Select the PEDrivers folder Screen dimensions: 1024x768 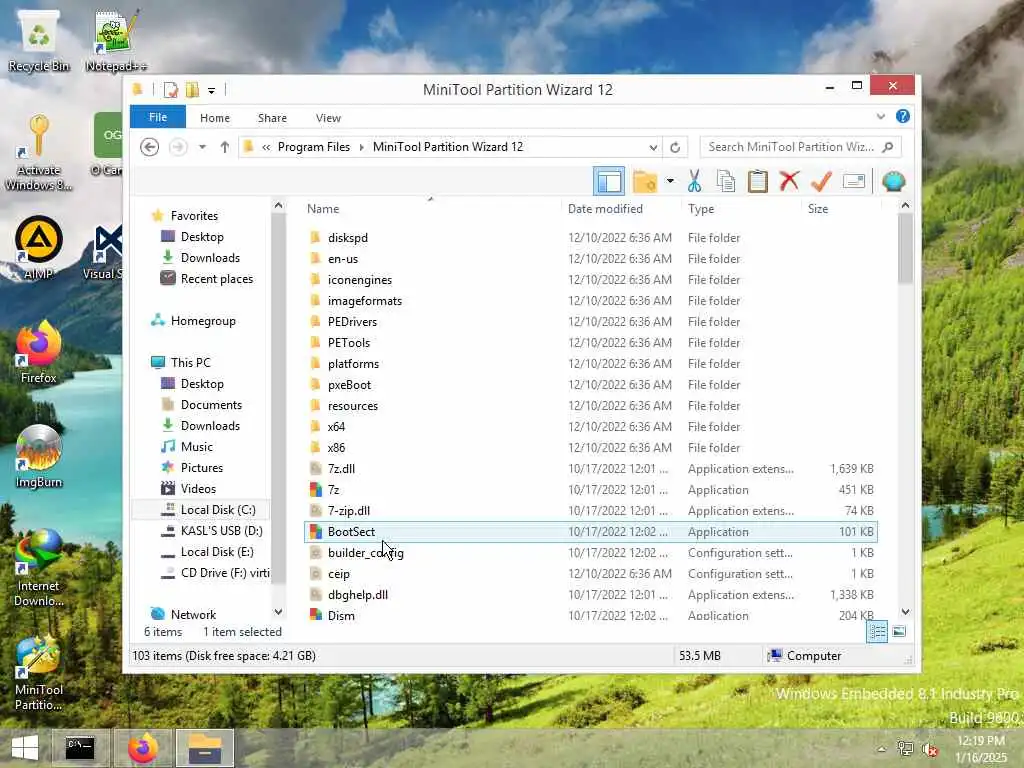(x=352, y=322)
